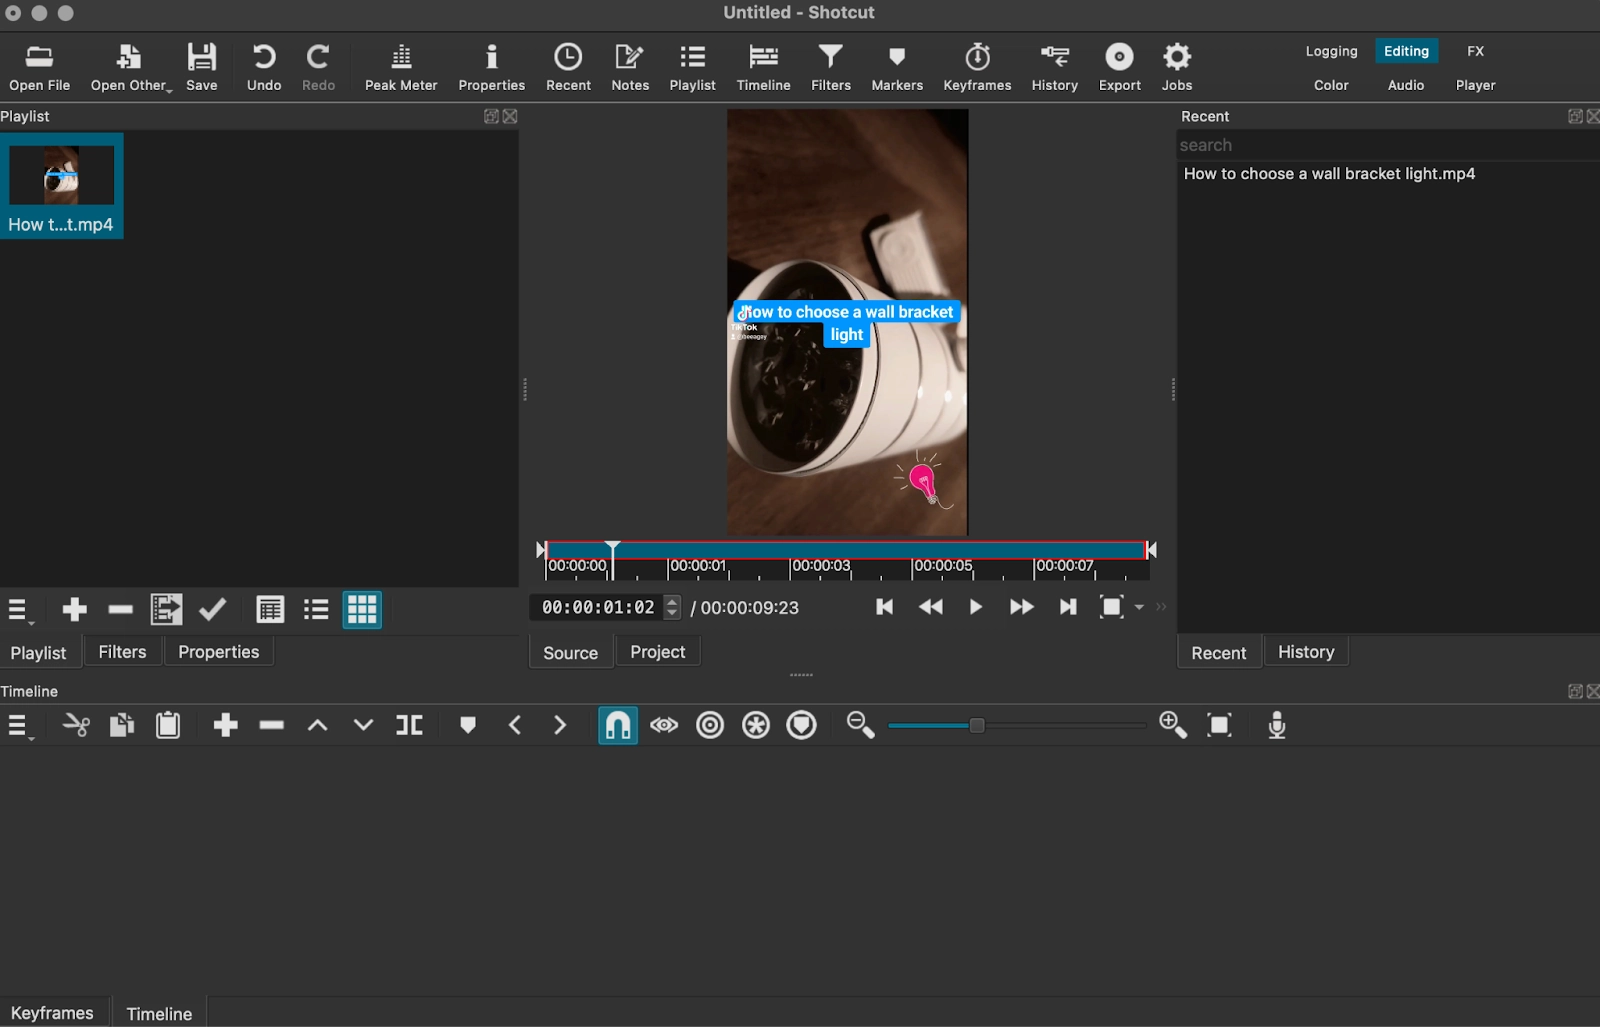The height and width of the screenshot is (1027, 1600).
Task: Select the Color layout button
Action: pos(1331,85)
